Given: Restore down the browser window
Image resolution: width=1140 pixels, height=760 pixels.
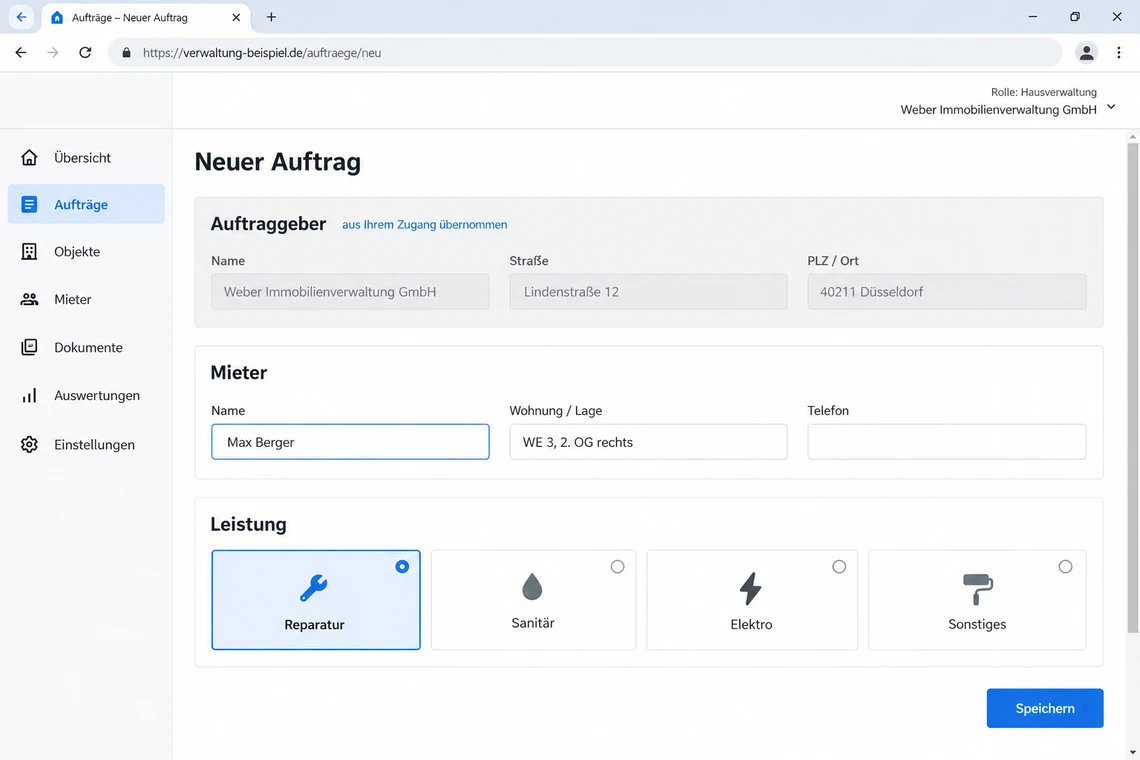Looking at the screenshot, I should point(1075,17).
